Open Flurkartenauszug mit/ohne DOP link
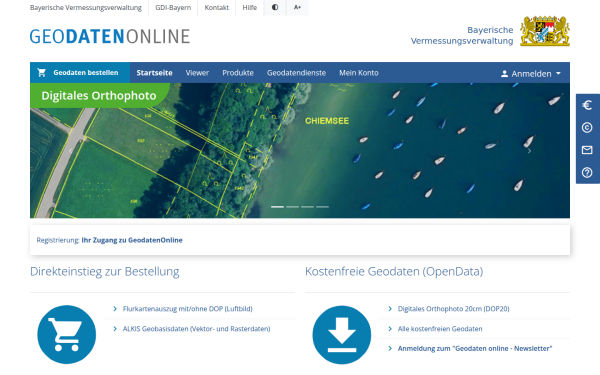 coord(188,308)
